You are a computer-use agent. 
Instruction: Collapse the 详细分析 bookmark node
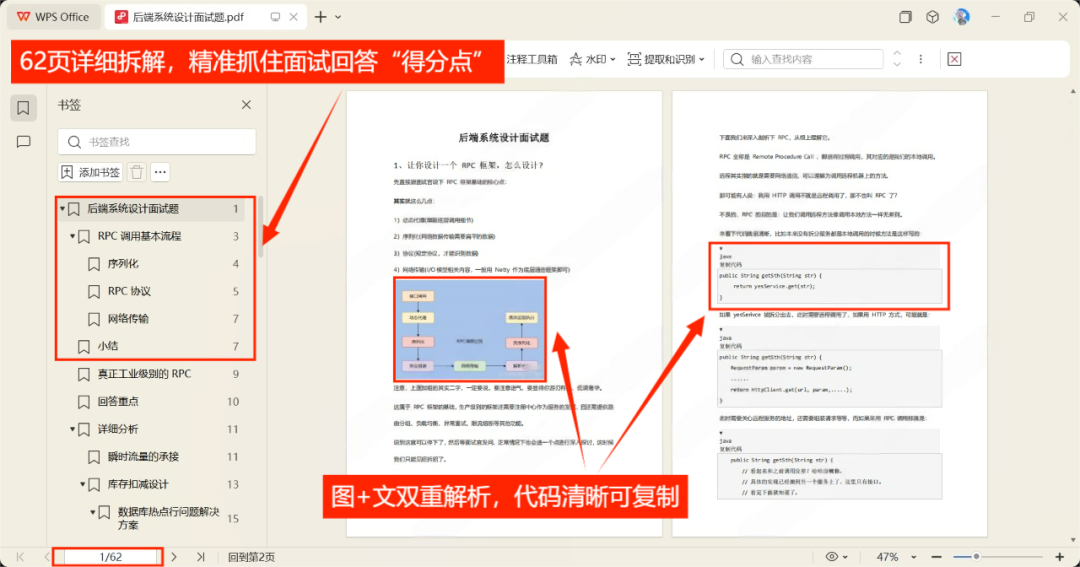pos(72,429)
